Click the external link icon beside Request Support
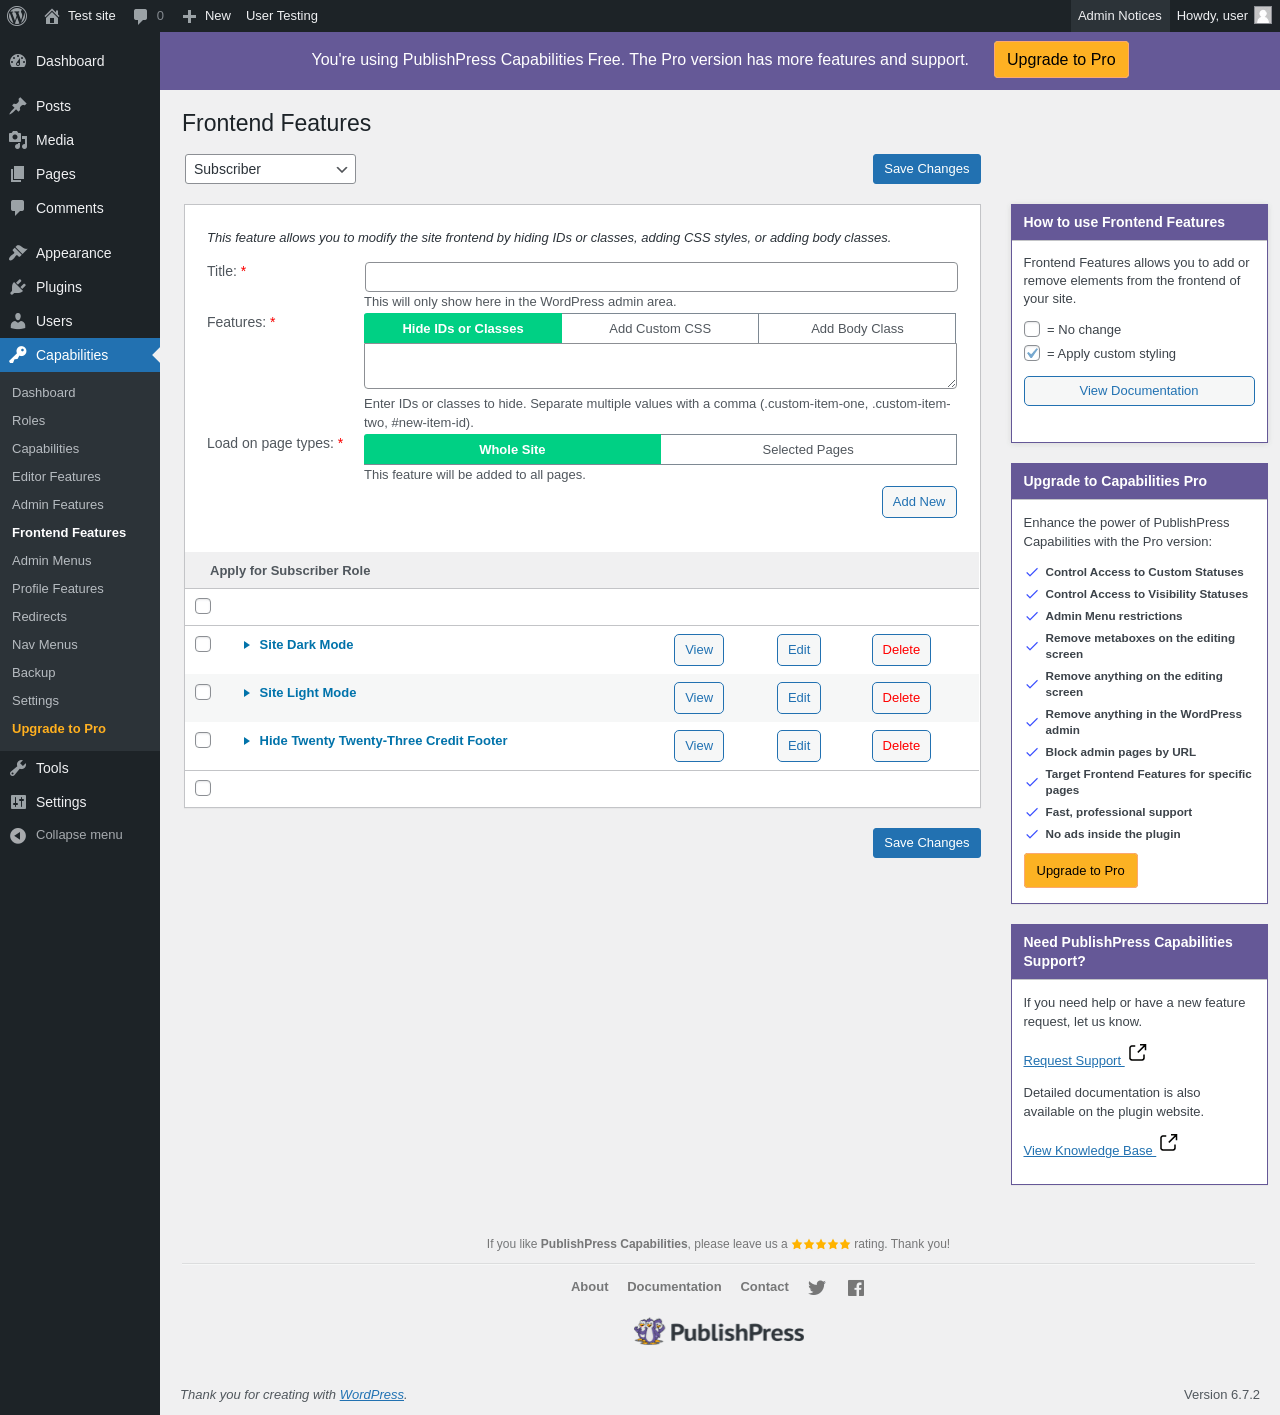This screenshot has height=1415, width=1280. (1137, 1053)
